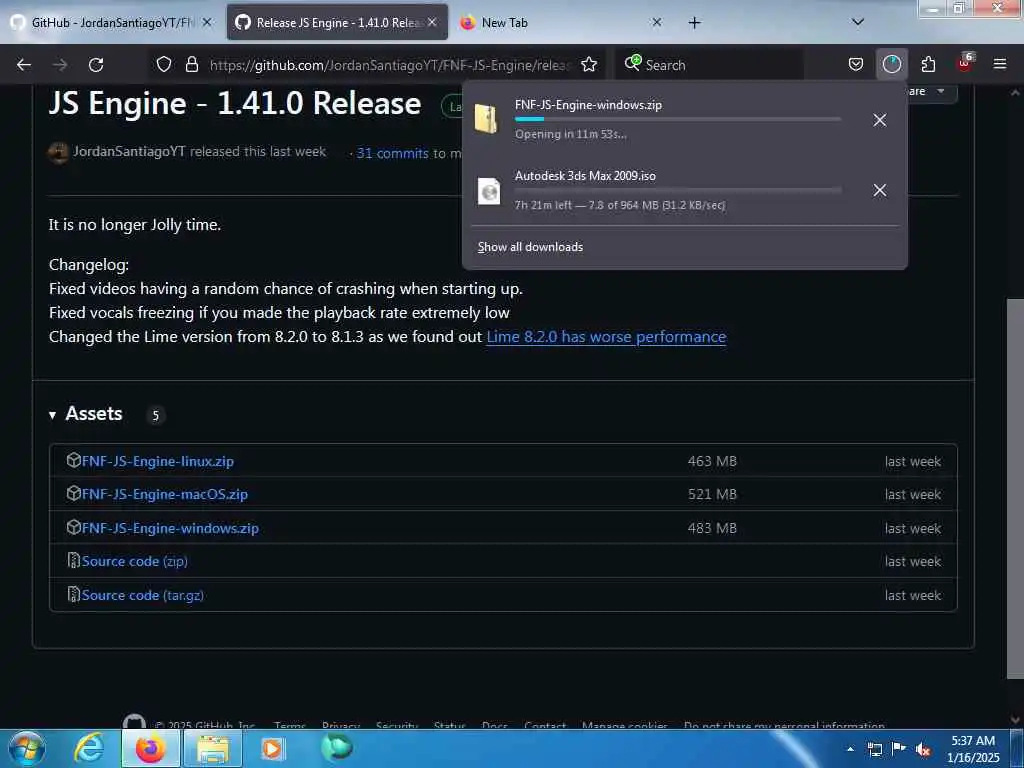Close the New Tab tab

657,22
